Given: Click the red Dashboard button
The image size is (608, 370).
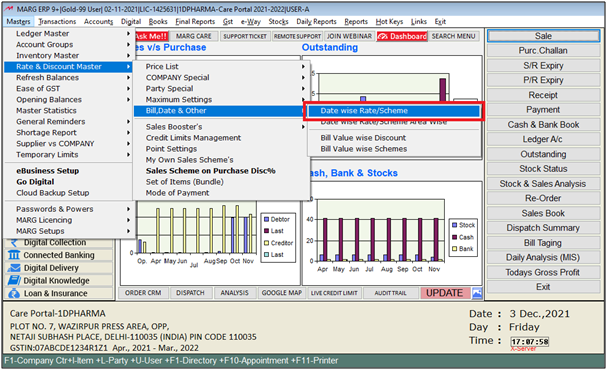Looking at the screenshot, I should click(x=402, y=36).
